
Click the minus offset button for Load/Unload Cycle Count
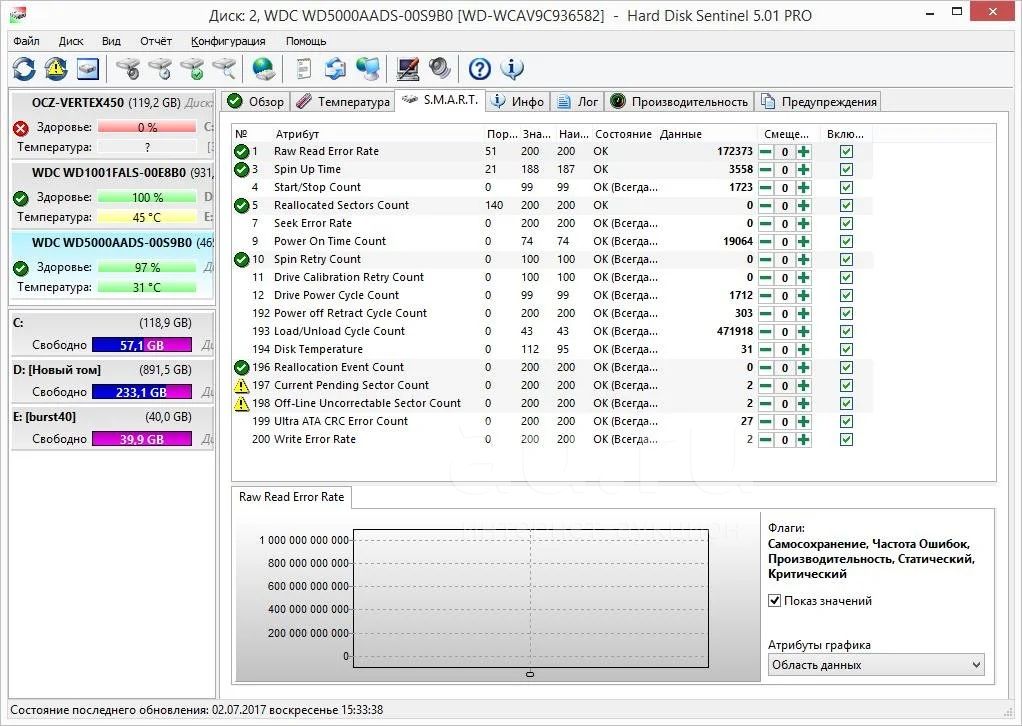point(766,332)
